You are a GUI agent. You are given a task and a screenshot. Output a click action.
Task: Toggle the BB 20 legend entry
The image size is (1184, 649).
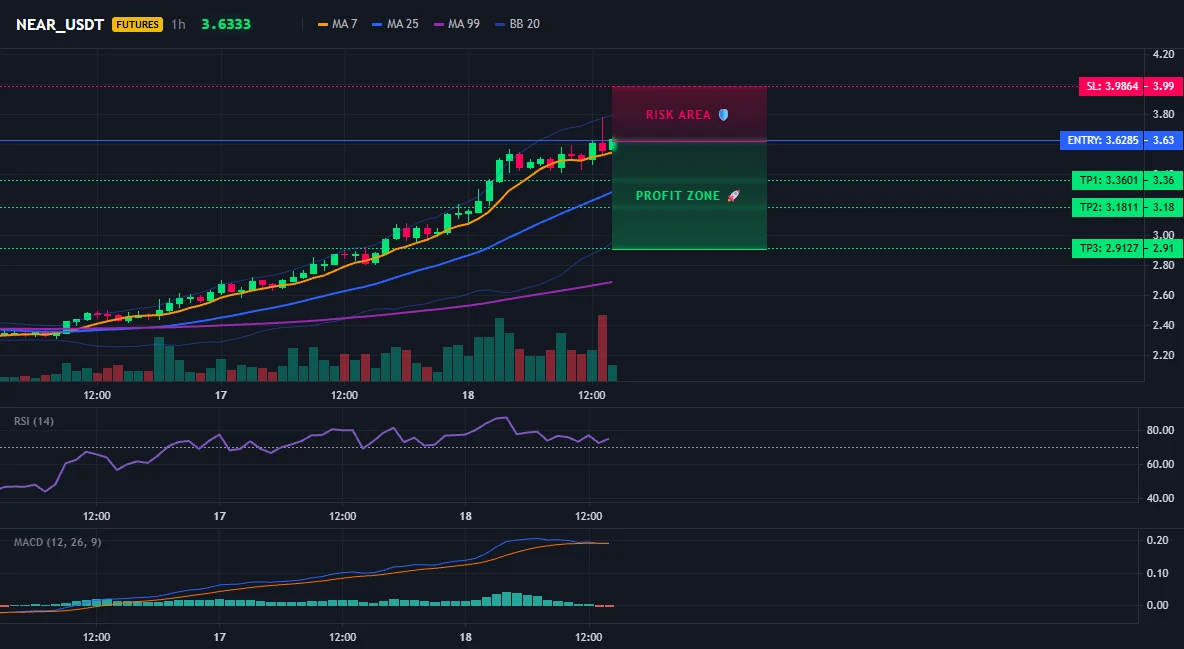(517, 24)
